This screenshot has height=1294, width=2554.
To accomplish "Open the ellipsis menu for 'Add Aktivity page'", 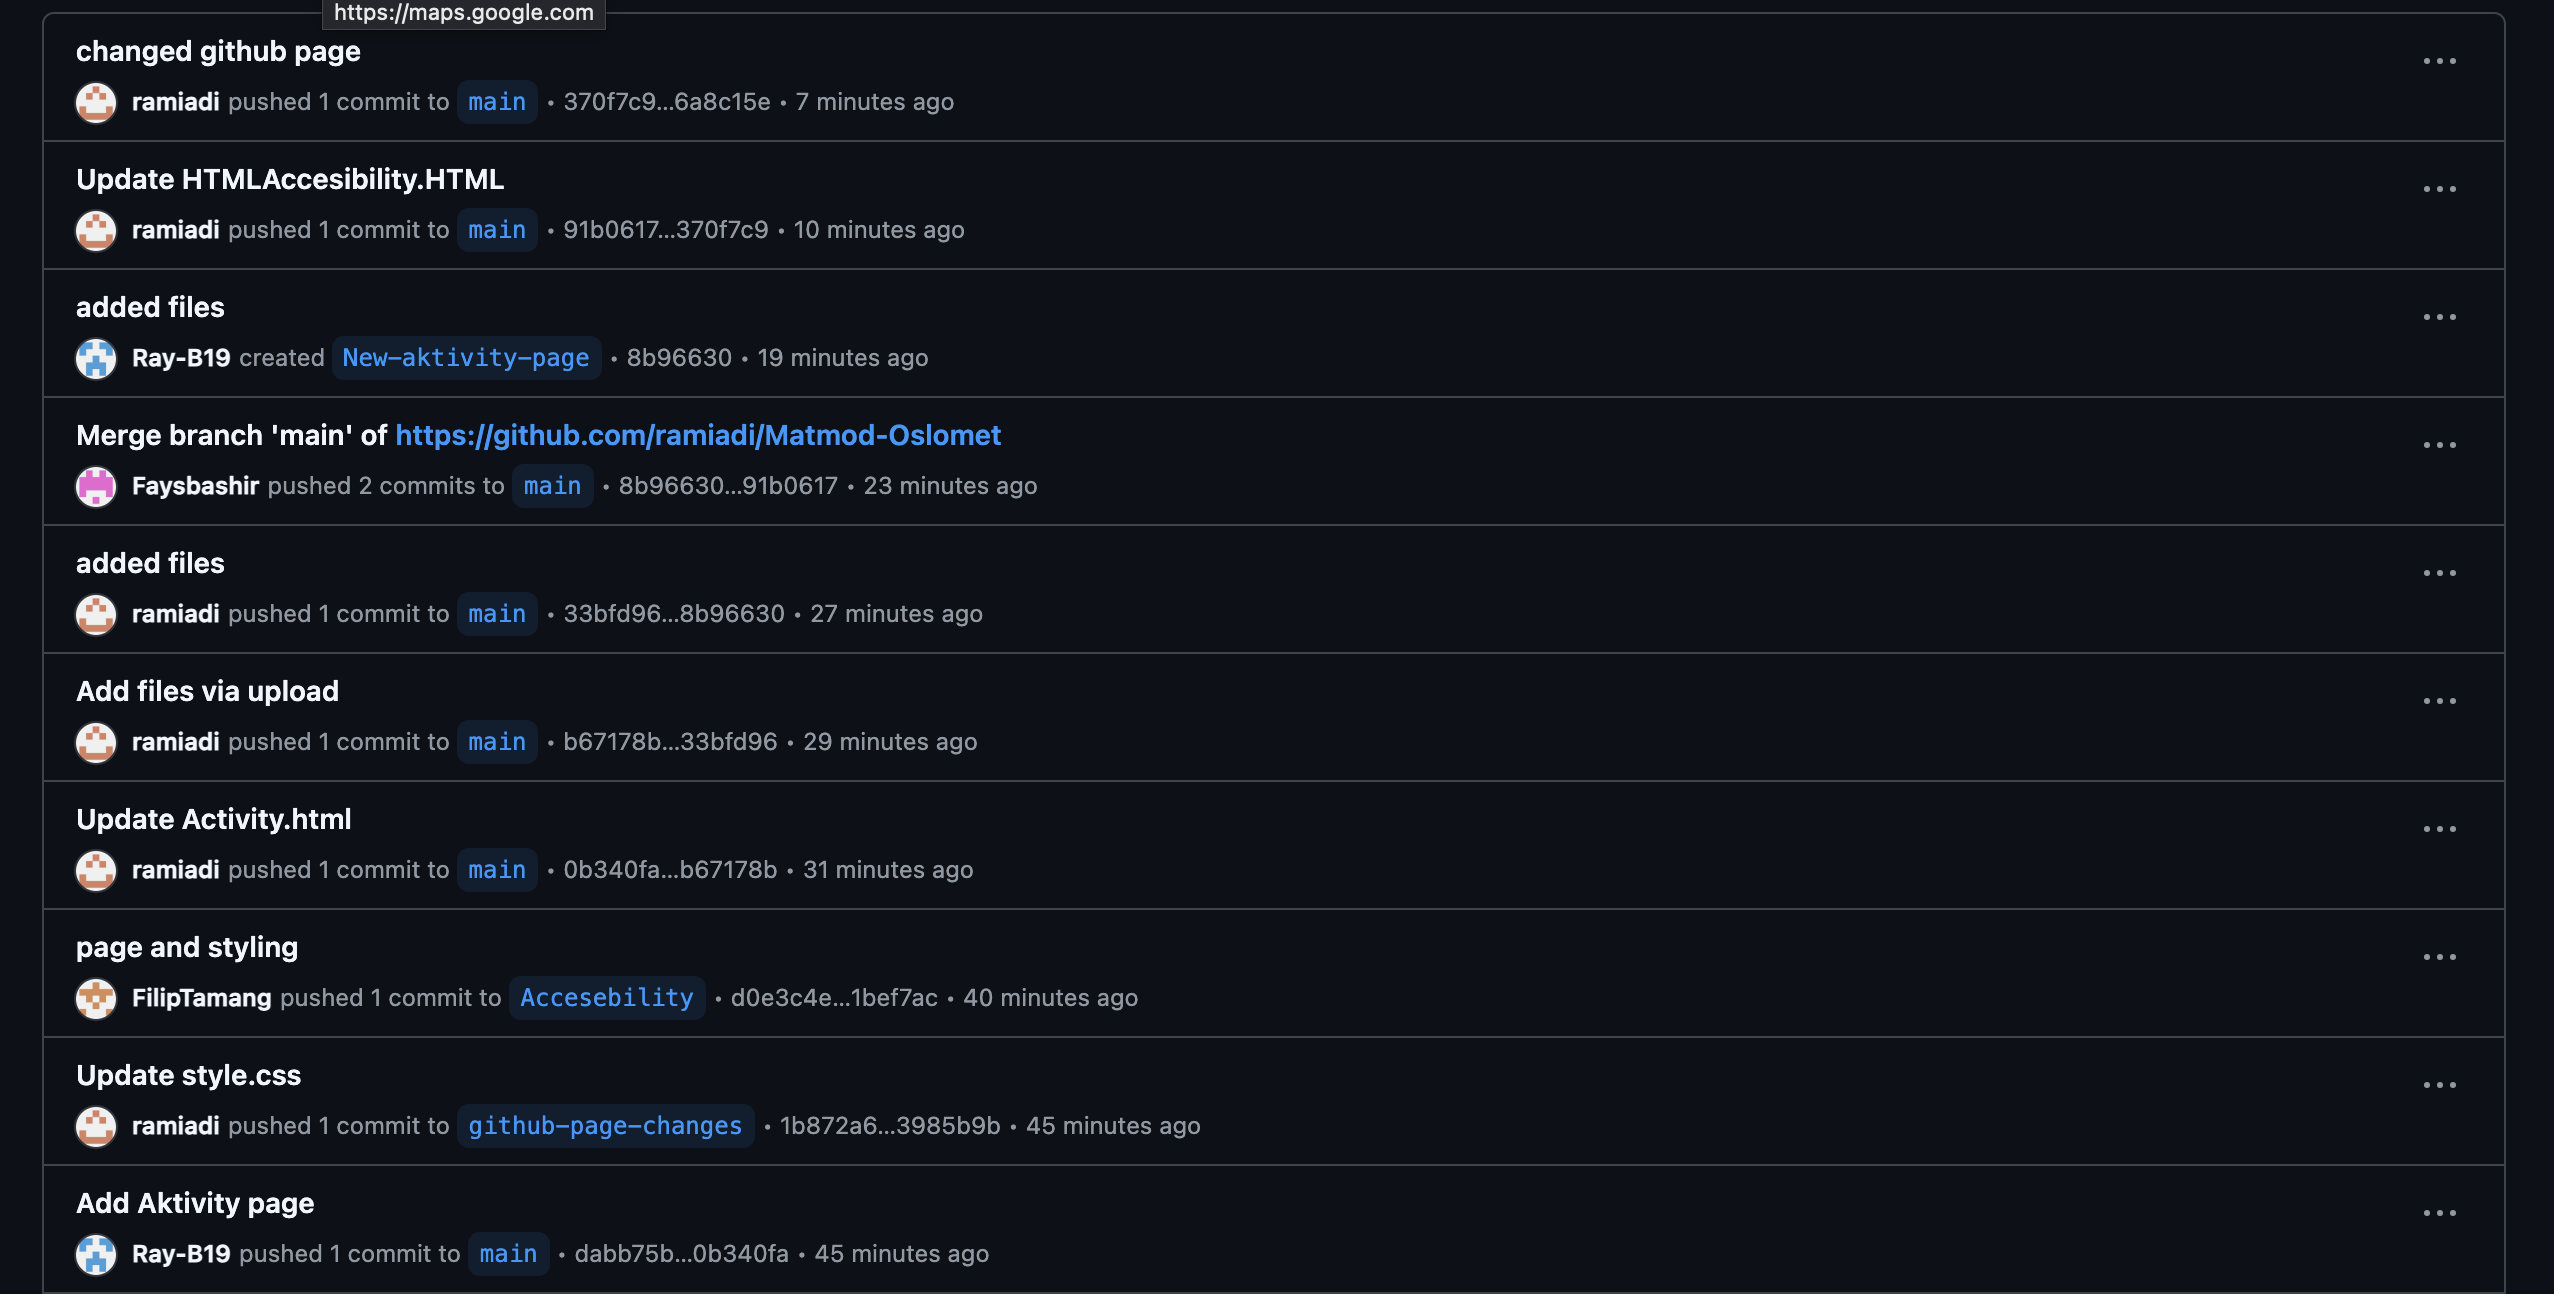I will tap(2439, 1213).
